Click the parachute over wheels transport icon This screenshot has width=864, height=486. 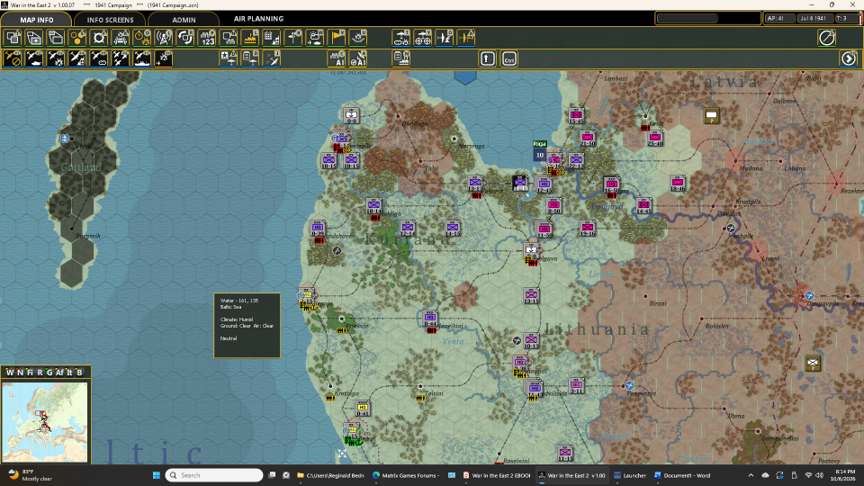(x=423, y=37)
